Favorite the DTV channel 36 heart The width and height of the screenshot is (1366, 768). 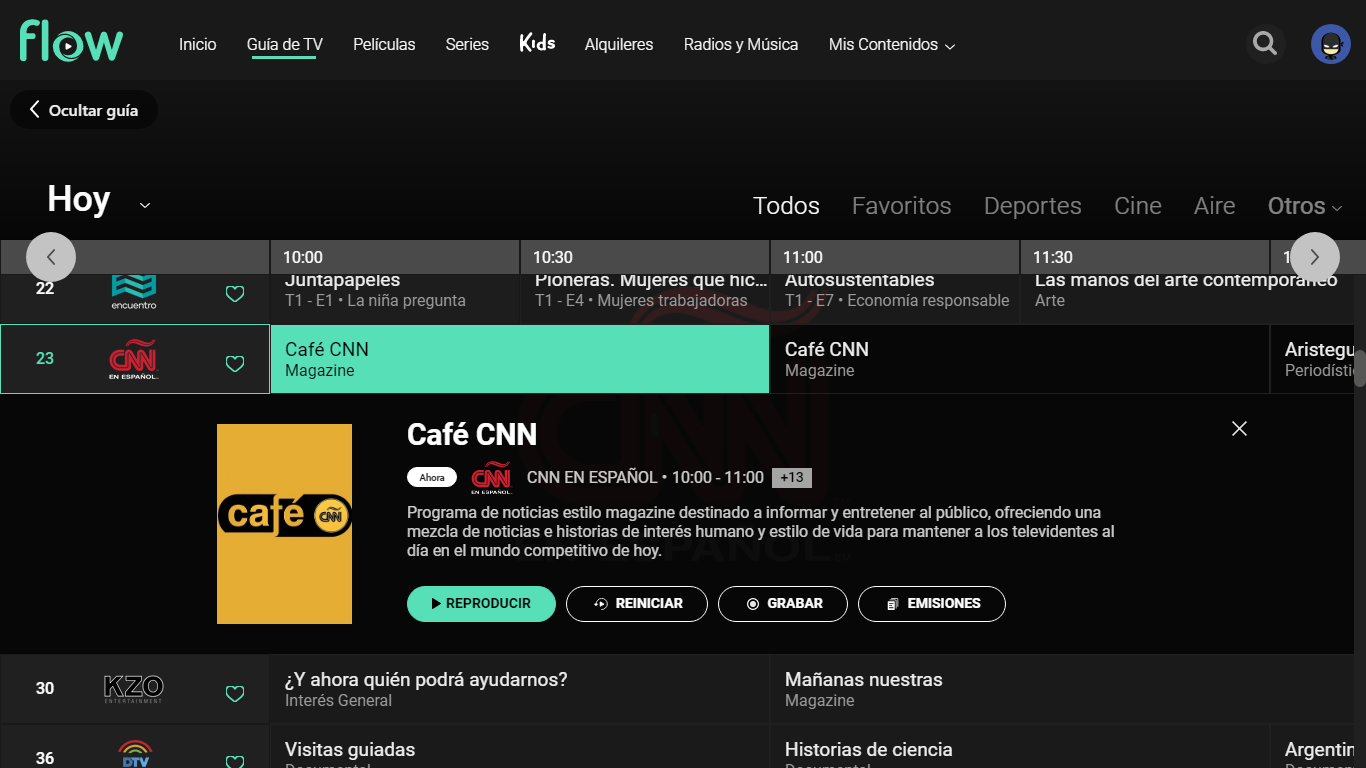(x=235, y=761)
